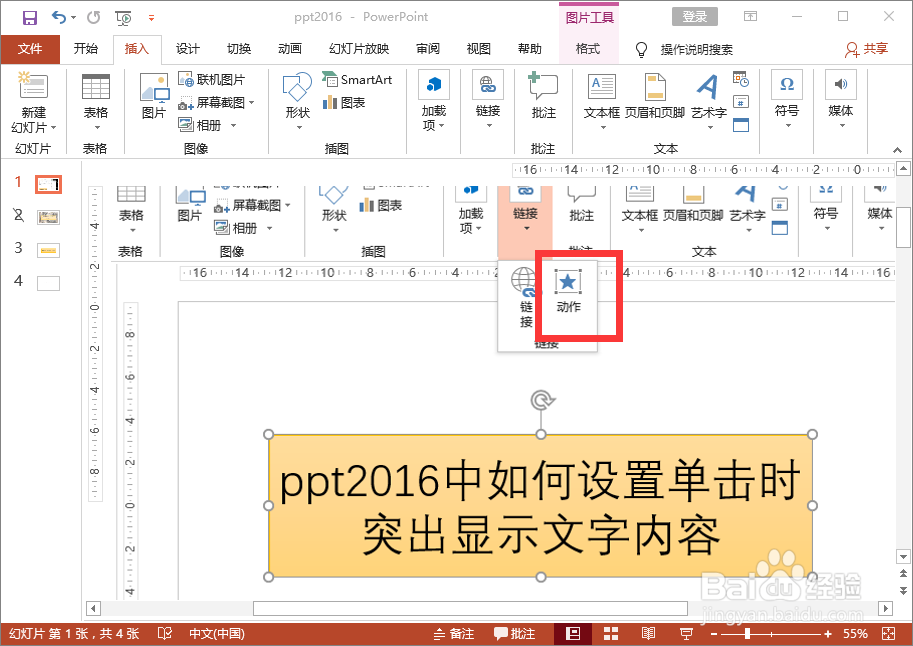Start slideshow from beginning in quick access toolbar
This screenshot has height=646, width=913.
click(x=123, y=18)
